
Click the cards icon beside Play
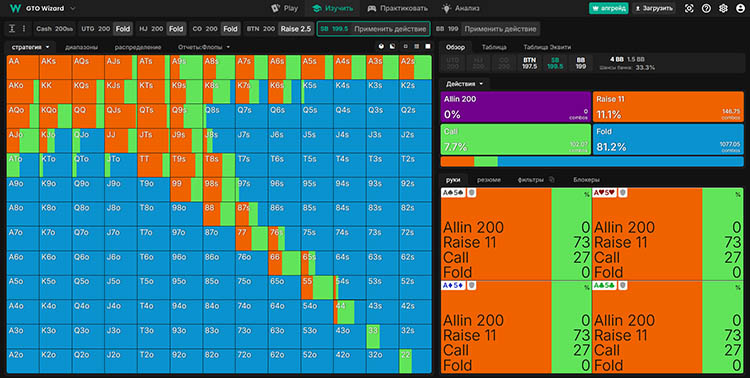pos(275,8)
